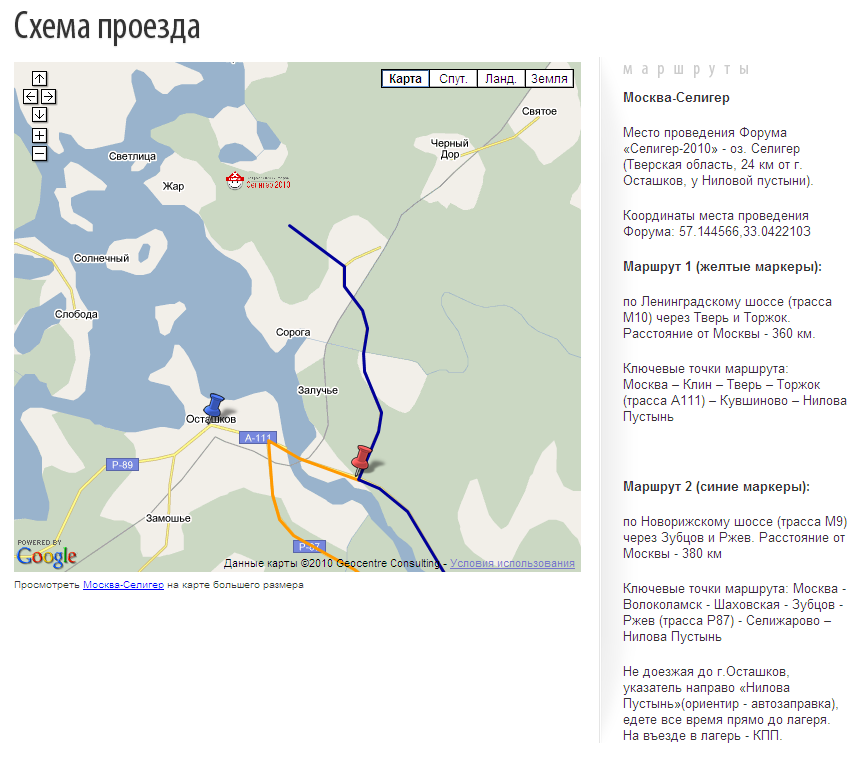This screenshot has height=762, width=854.
Task: Click the Слобода label on map
Action: [x=76, y=314]
